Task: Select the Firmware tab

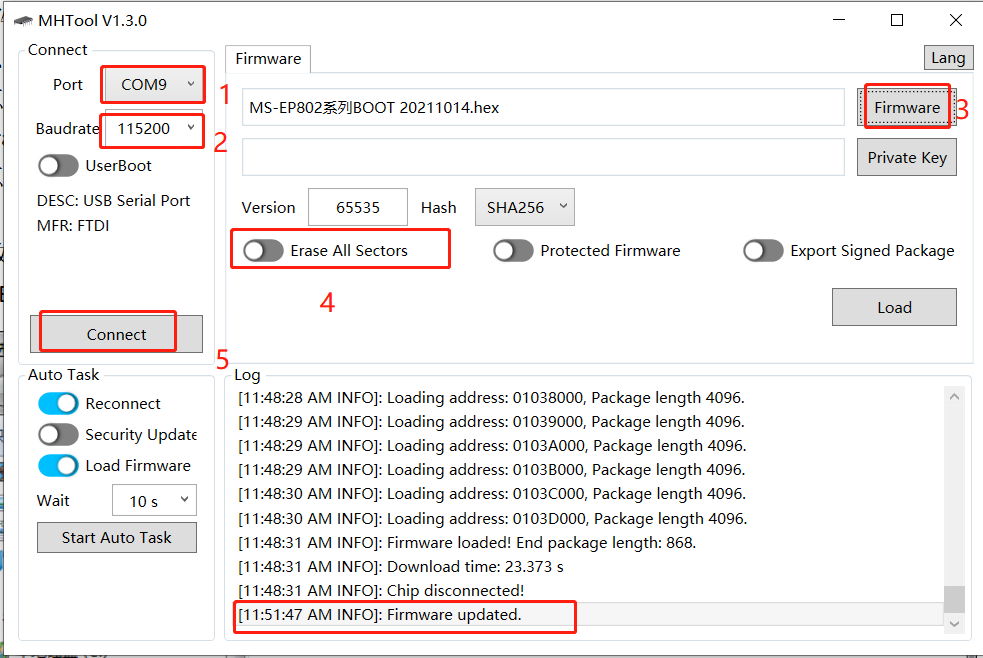Action: coord(268,59)
